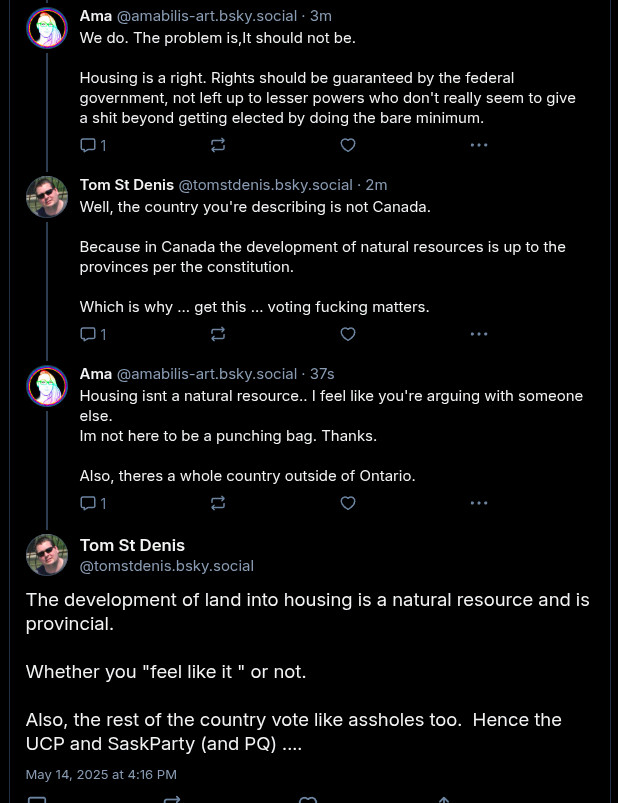Image resolution: width=618 pixels, height=803 pixels.
Task: Open Ama's avatar on the 37s post
Action: pyautogui.click(x=47, y=386)
